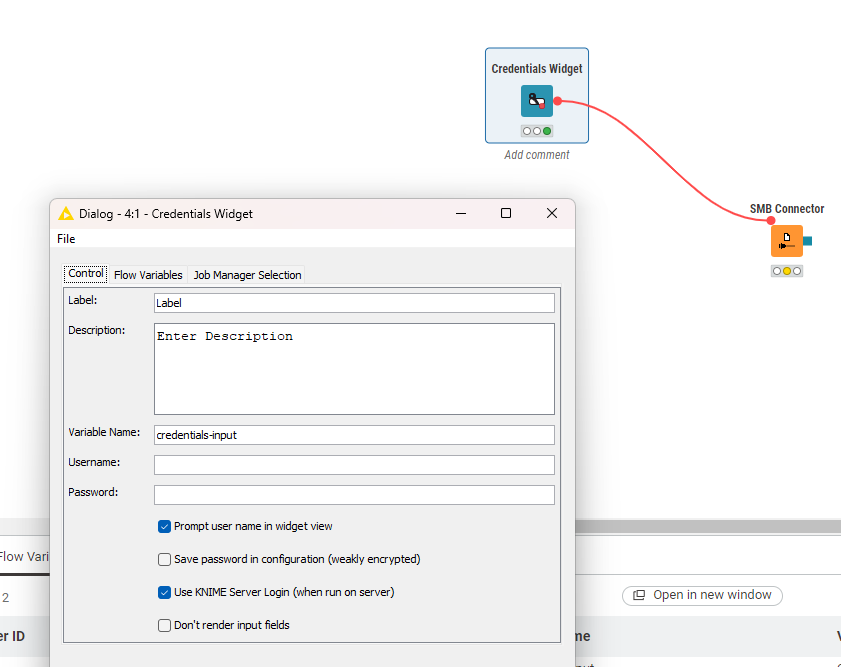Select the Credentials Widget node icon
Image resolution: width=841 pixels, height=667 pixels.
(536, 101)
